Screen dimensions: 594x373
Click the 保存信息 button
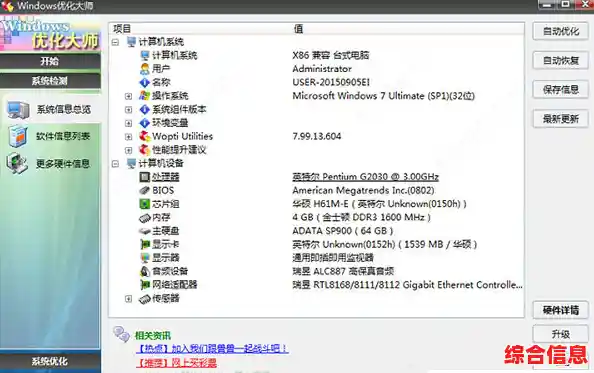point(561,90)
